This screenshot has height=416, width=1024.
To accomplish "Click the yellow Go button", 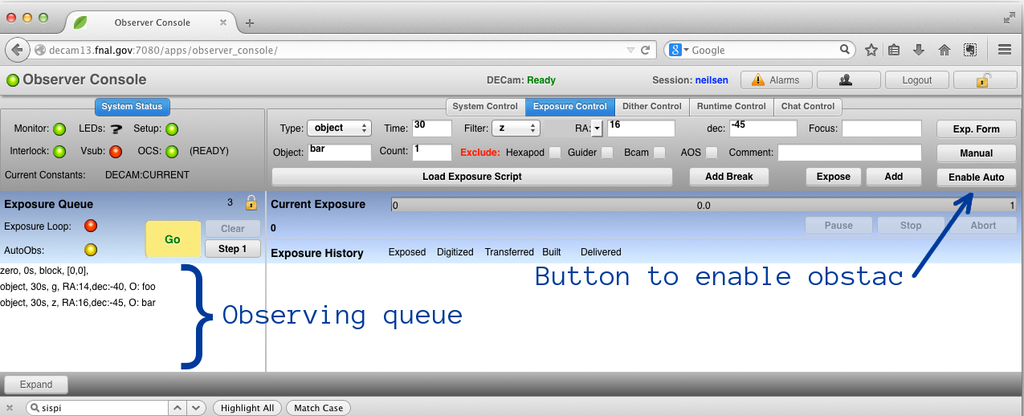I will click(x=172, y=240).
